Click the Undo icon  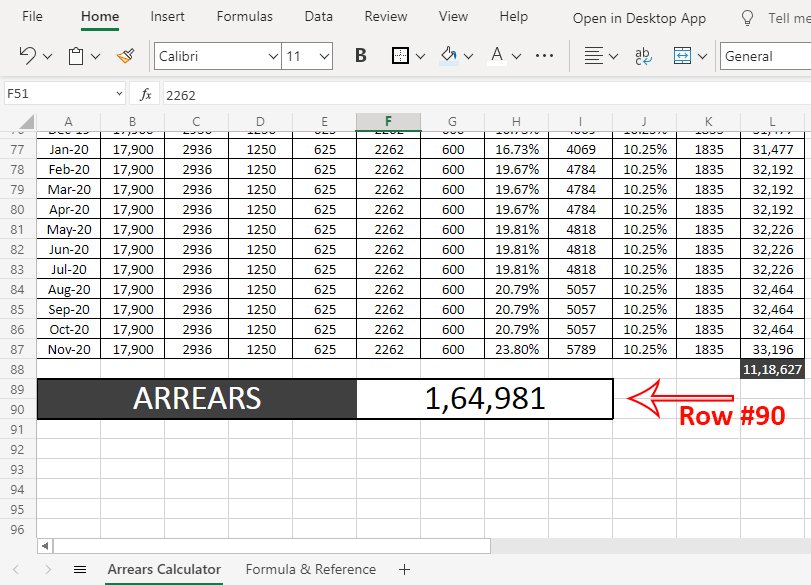click(28, 56)
